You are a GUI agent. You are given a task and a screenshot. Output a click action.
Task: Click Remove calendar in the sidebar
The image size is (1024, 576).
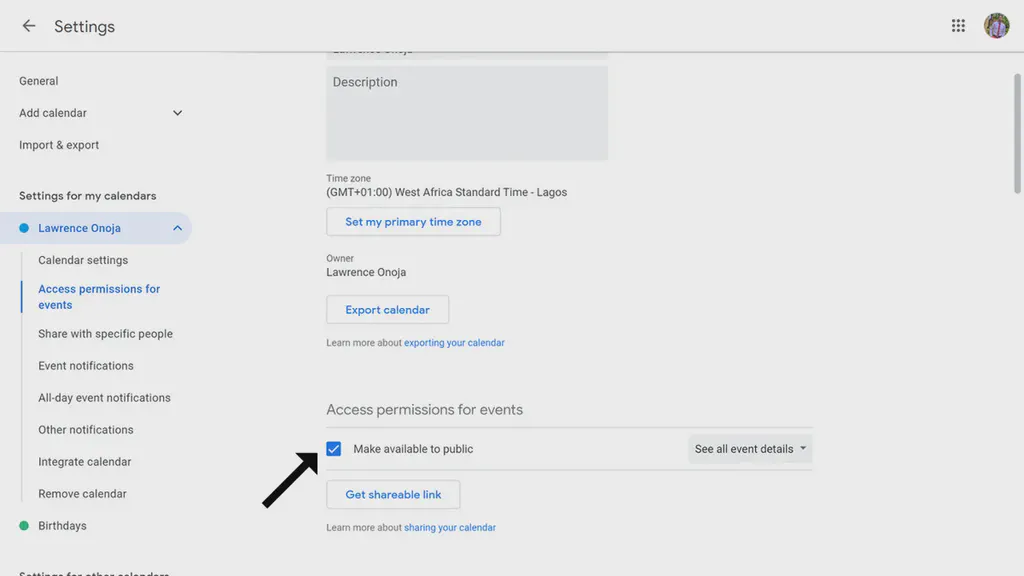pyautogui.click(x=82, y=493)
